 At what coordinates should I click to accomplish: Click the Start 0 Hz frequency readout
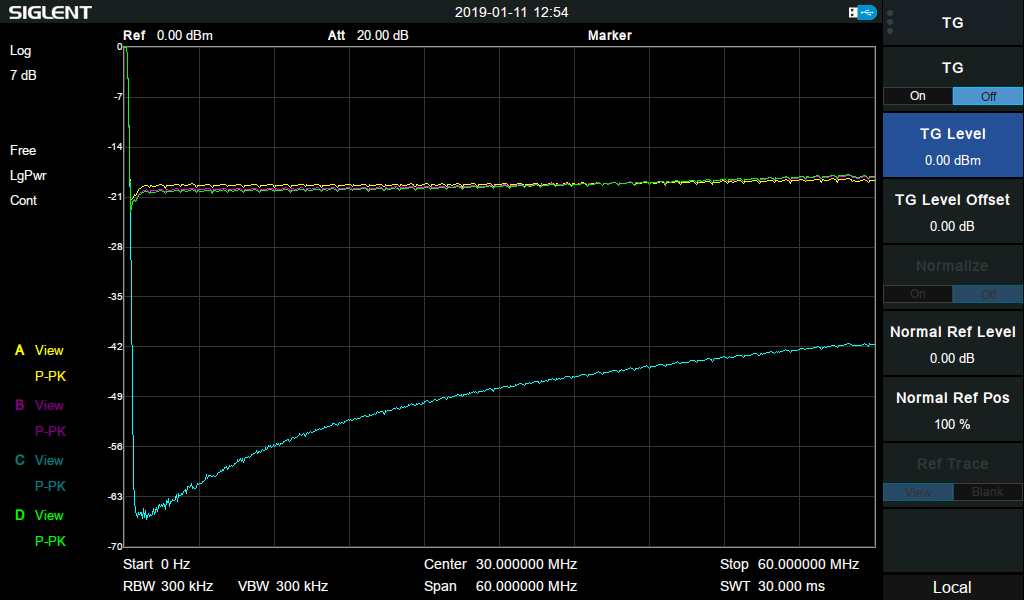click(157, 564)
